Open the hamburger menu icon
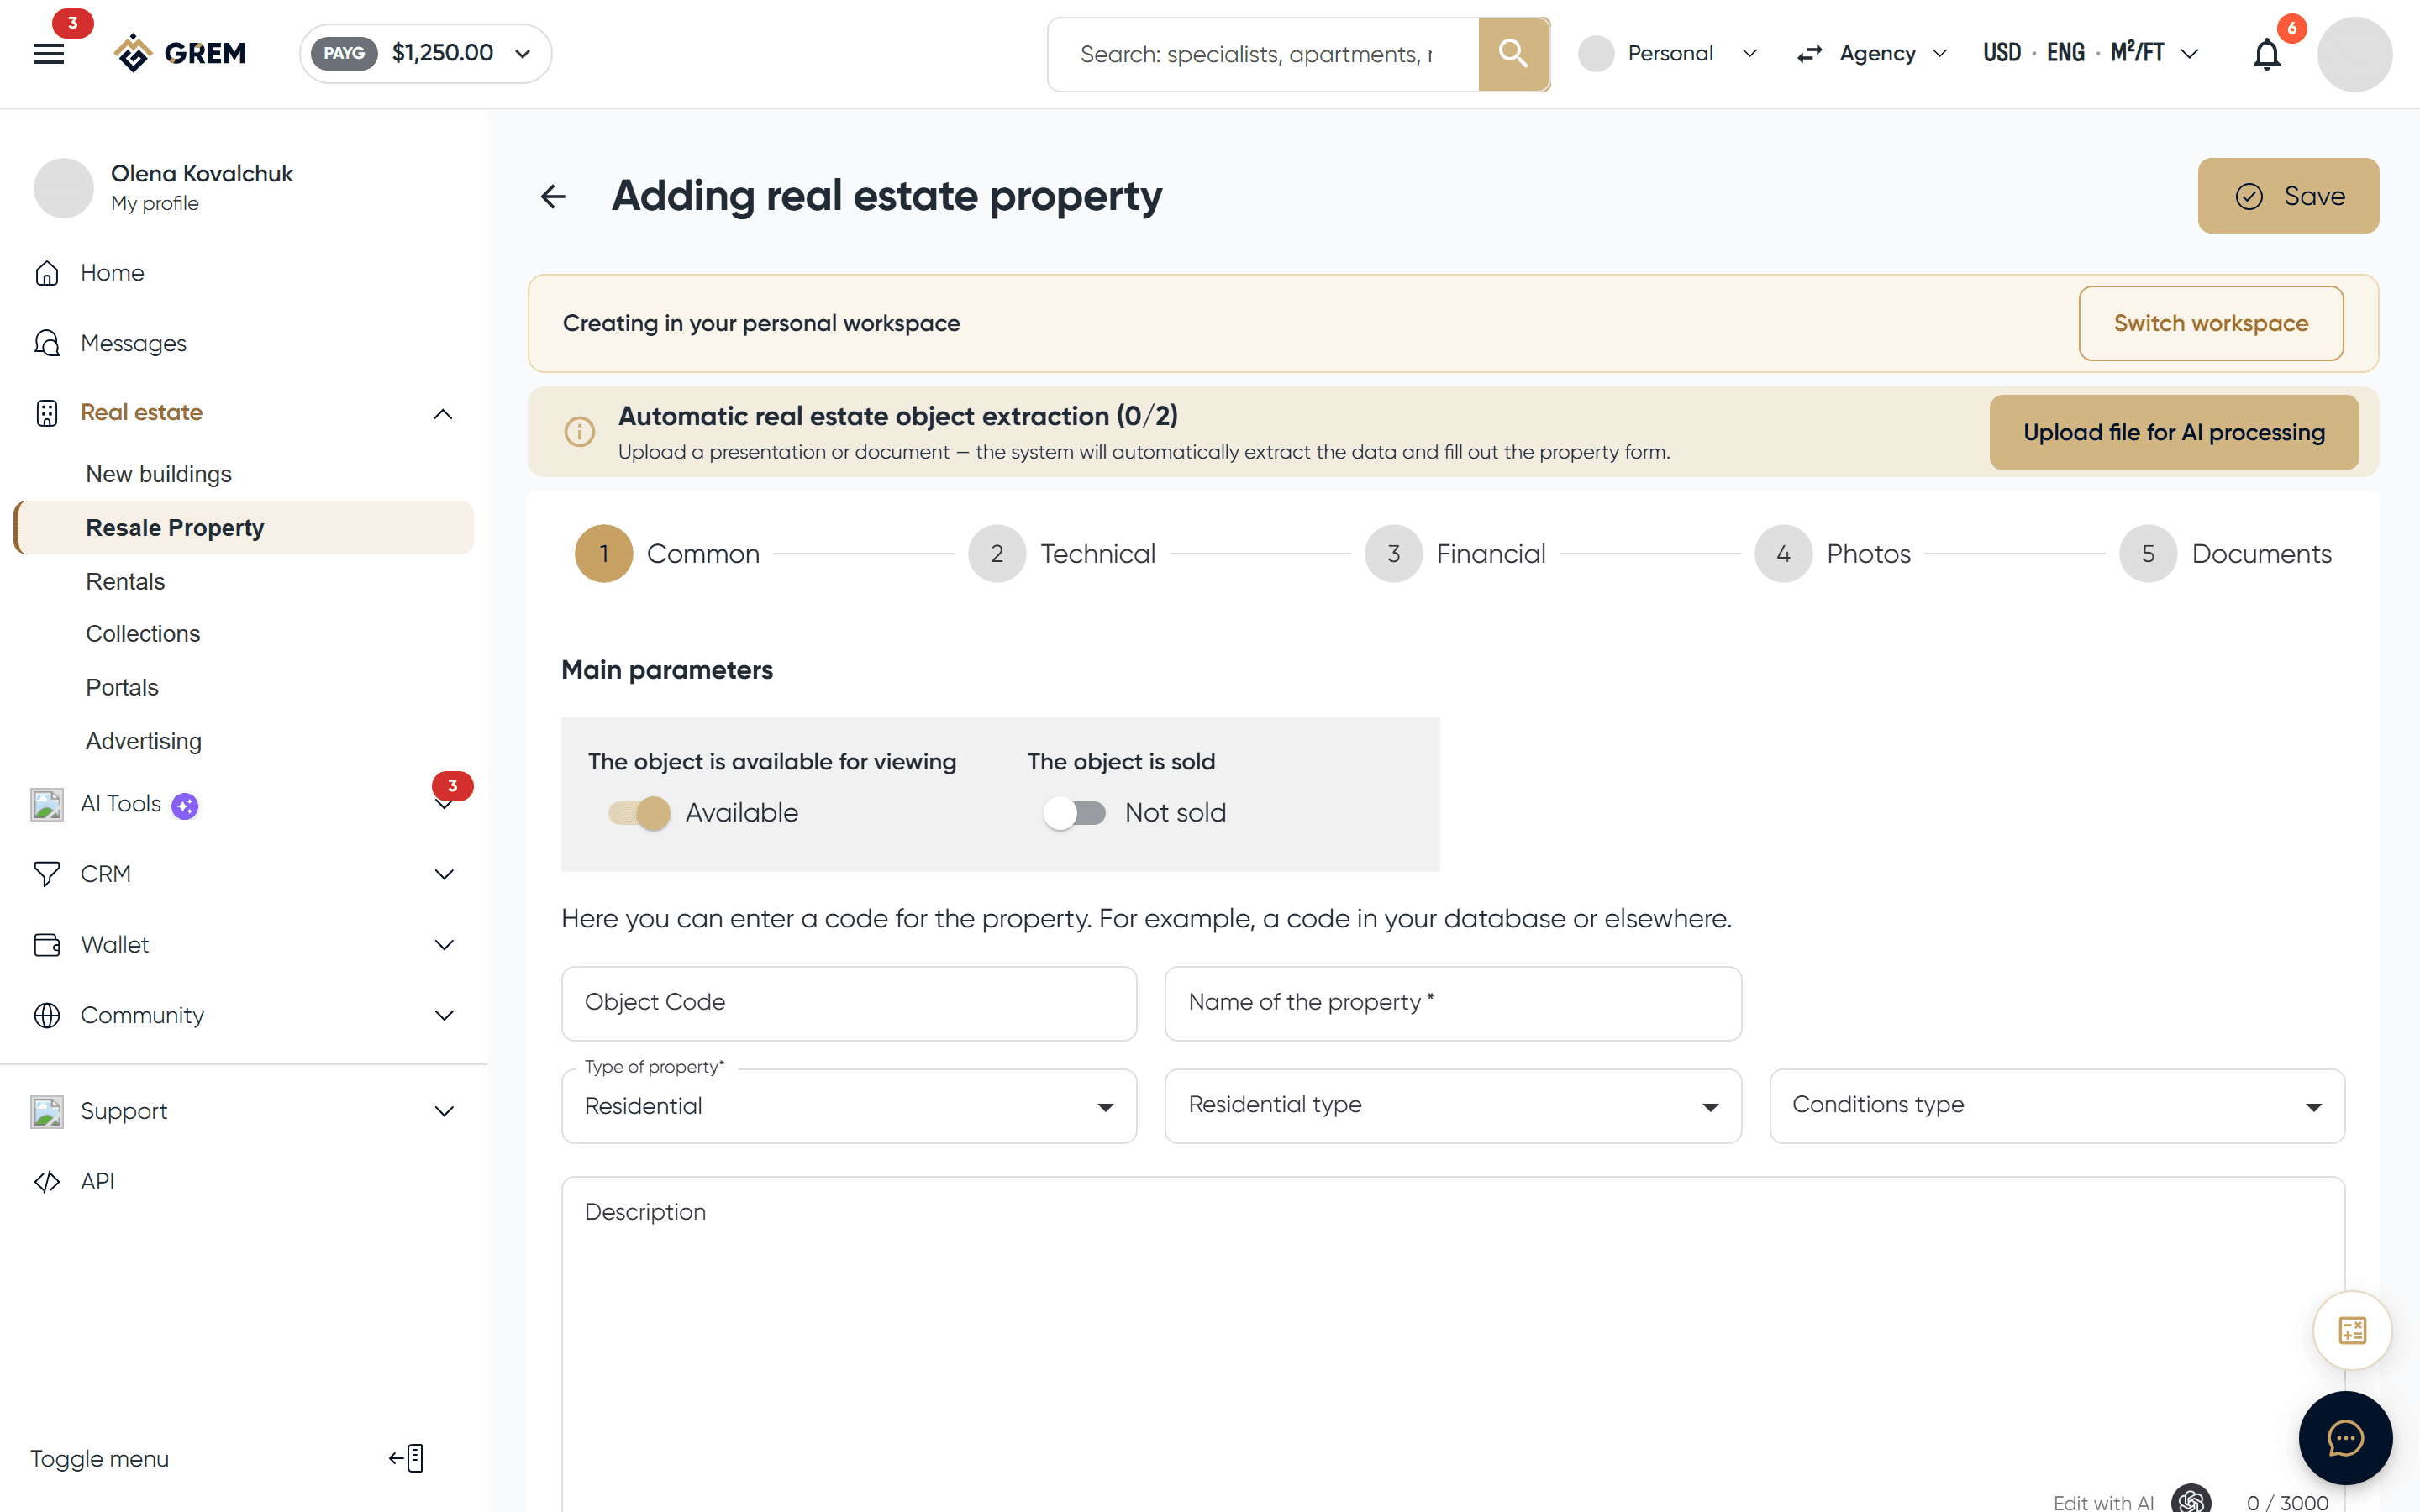The width and height of the screenshot is (2420, 1512). [x=48, y=54]
